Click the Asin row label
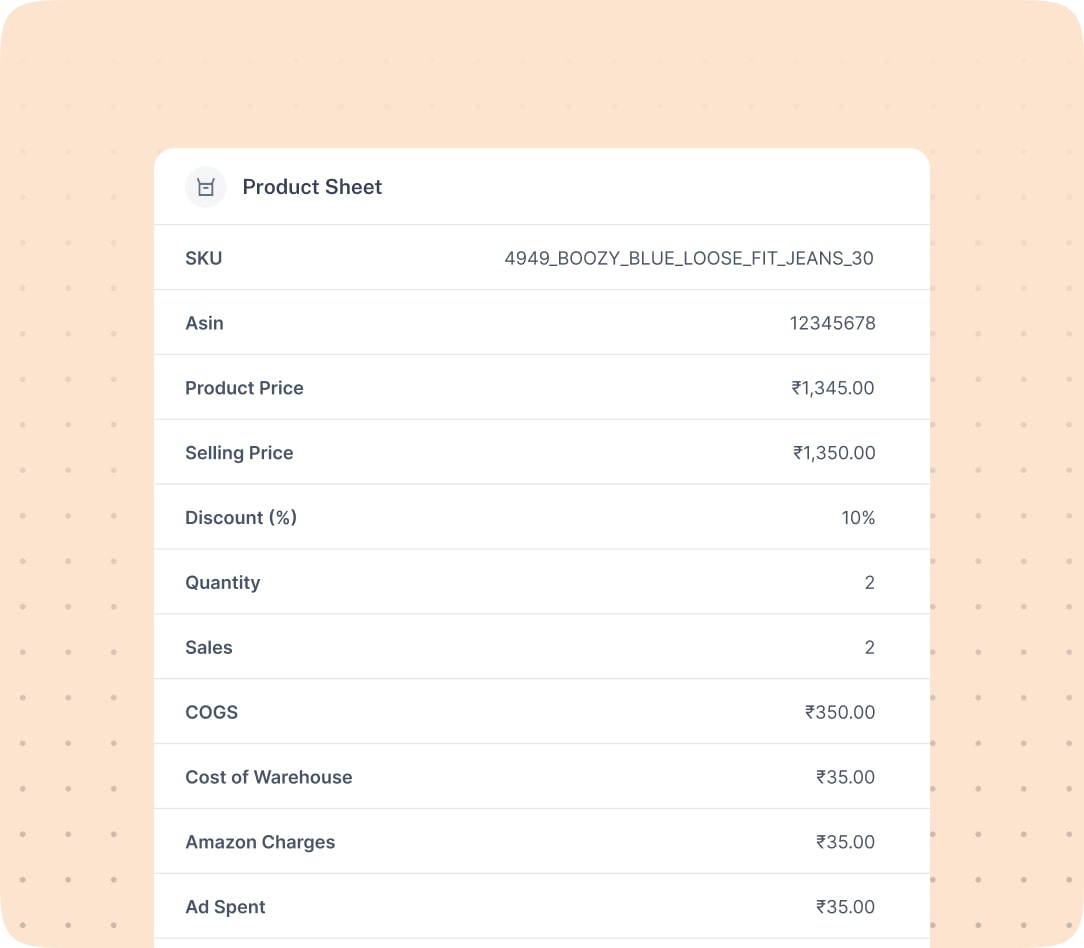1084x948 pixels. (x=204, y=323)
